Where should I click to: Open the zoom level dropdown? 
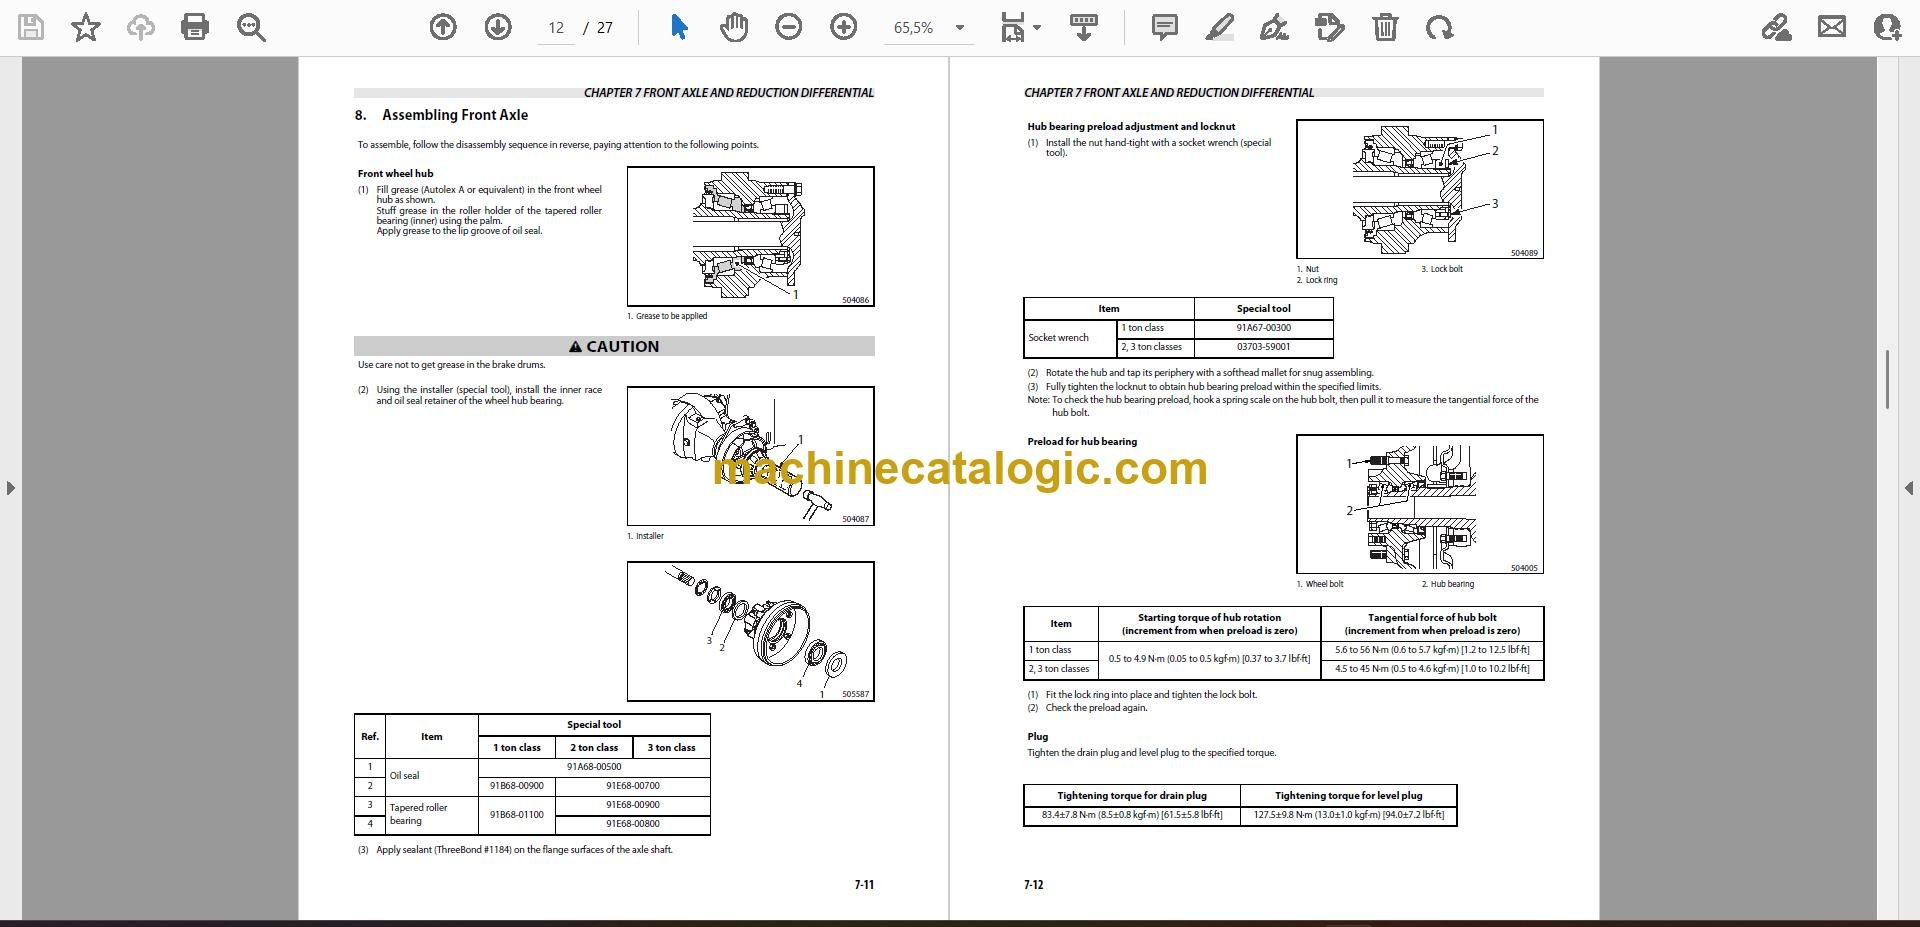pyautogui.click(x=960, y=28)
